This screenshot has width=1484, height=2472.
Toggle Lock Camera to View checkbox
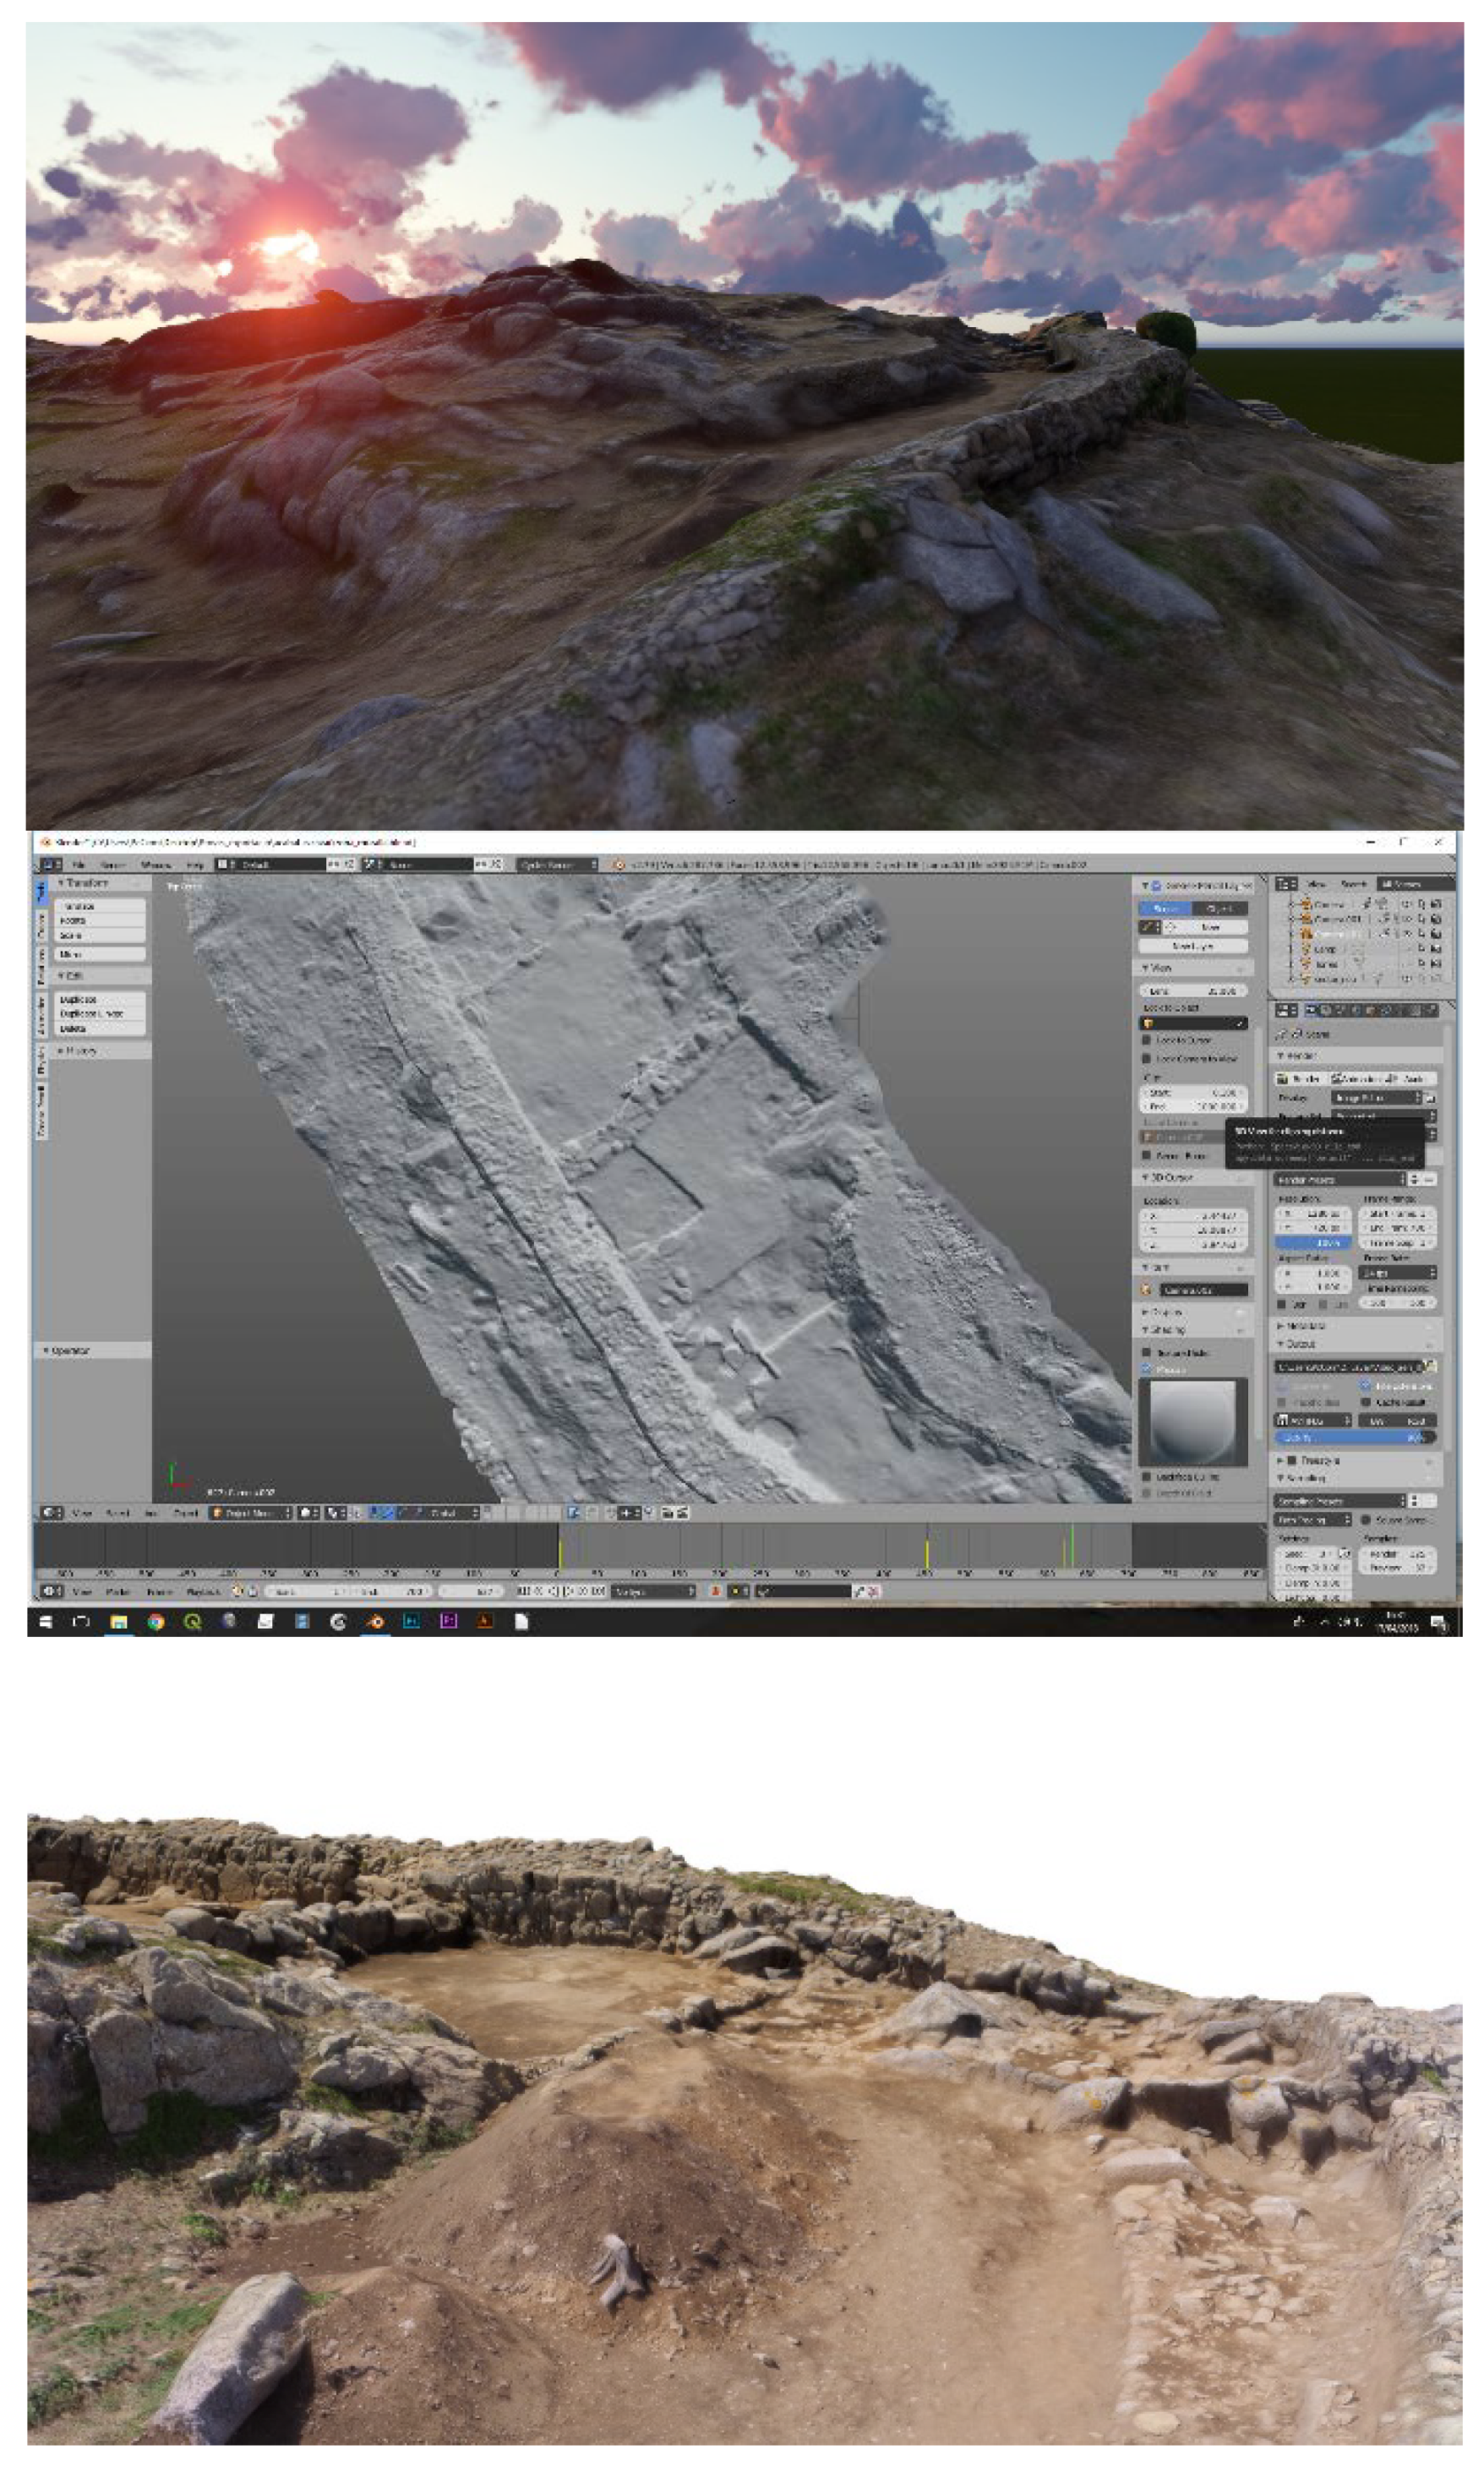1147,1058
